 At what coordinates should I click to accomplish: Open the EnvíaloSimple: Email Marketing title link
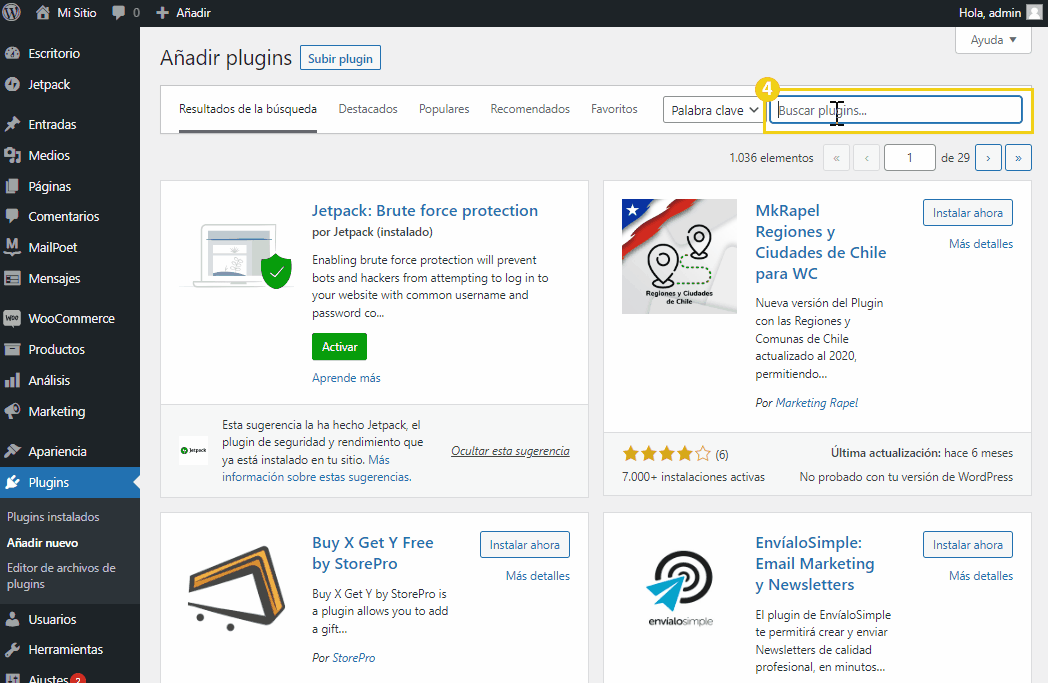coord(815,563)
